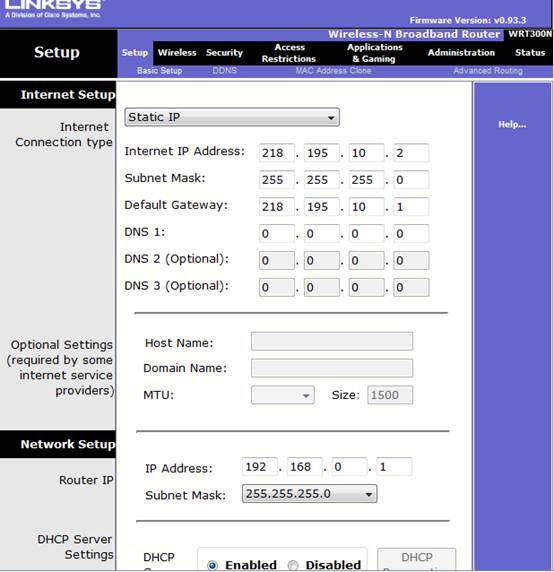This screenshot has height=572, width=554.
Task: Click the DHCP Reservation button
Action: (x=417, y=560)
